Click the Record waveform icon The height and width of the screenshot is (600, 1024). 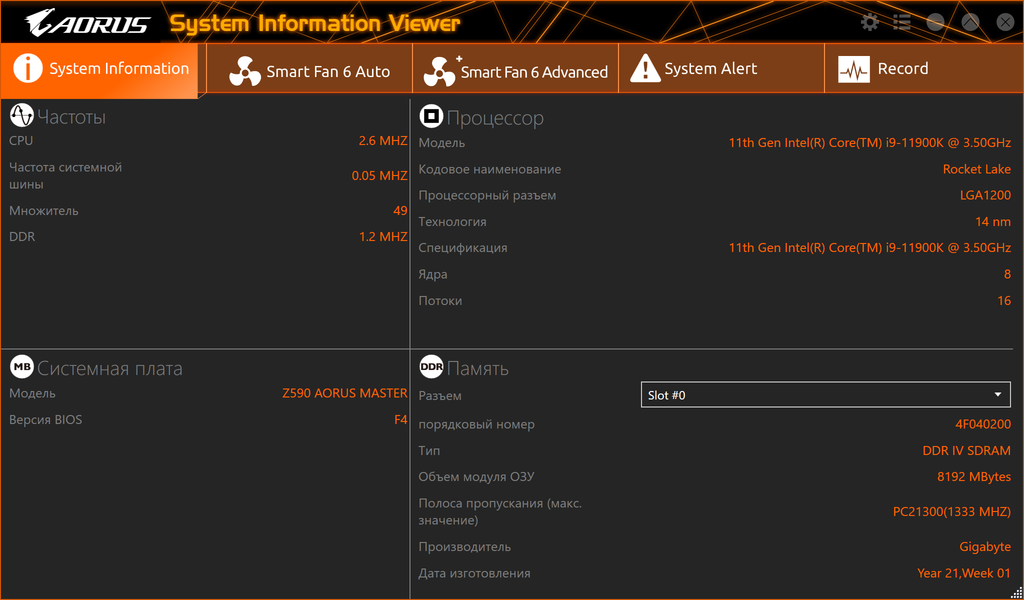point(854,69)
